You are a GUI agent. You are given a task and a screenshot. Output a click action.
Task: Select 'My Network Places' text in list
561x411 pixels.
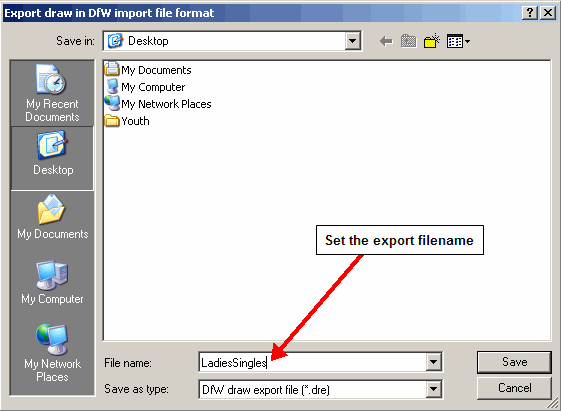coord(166,104)
